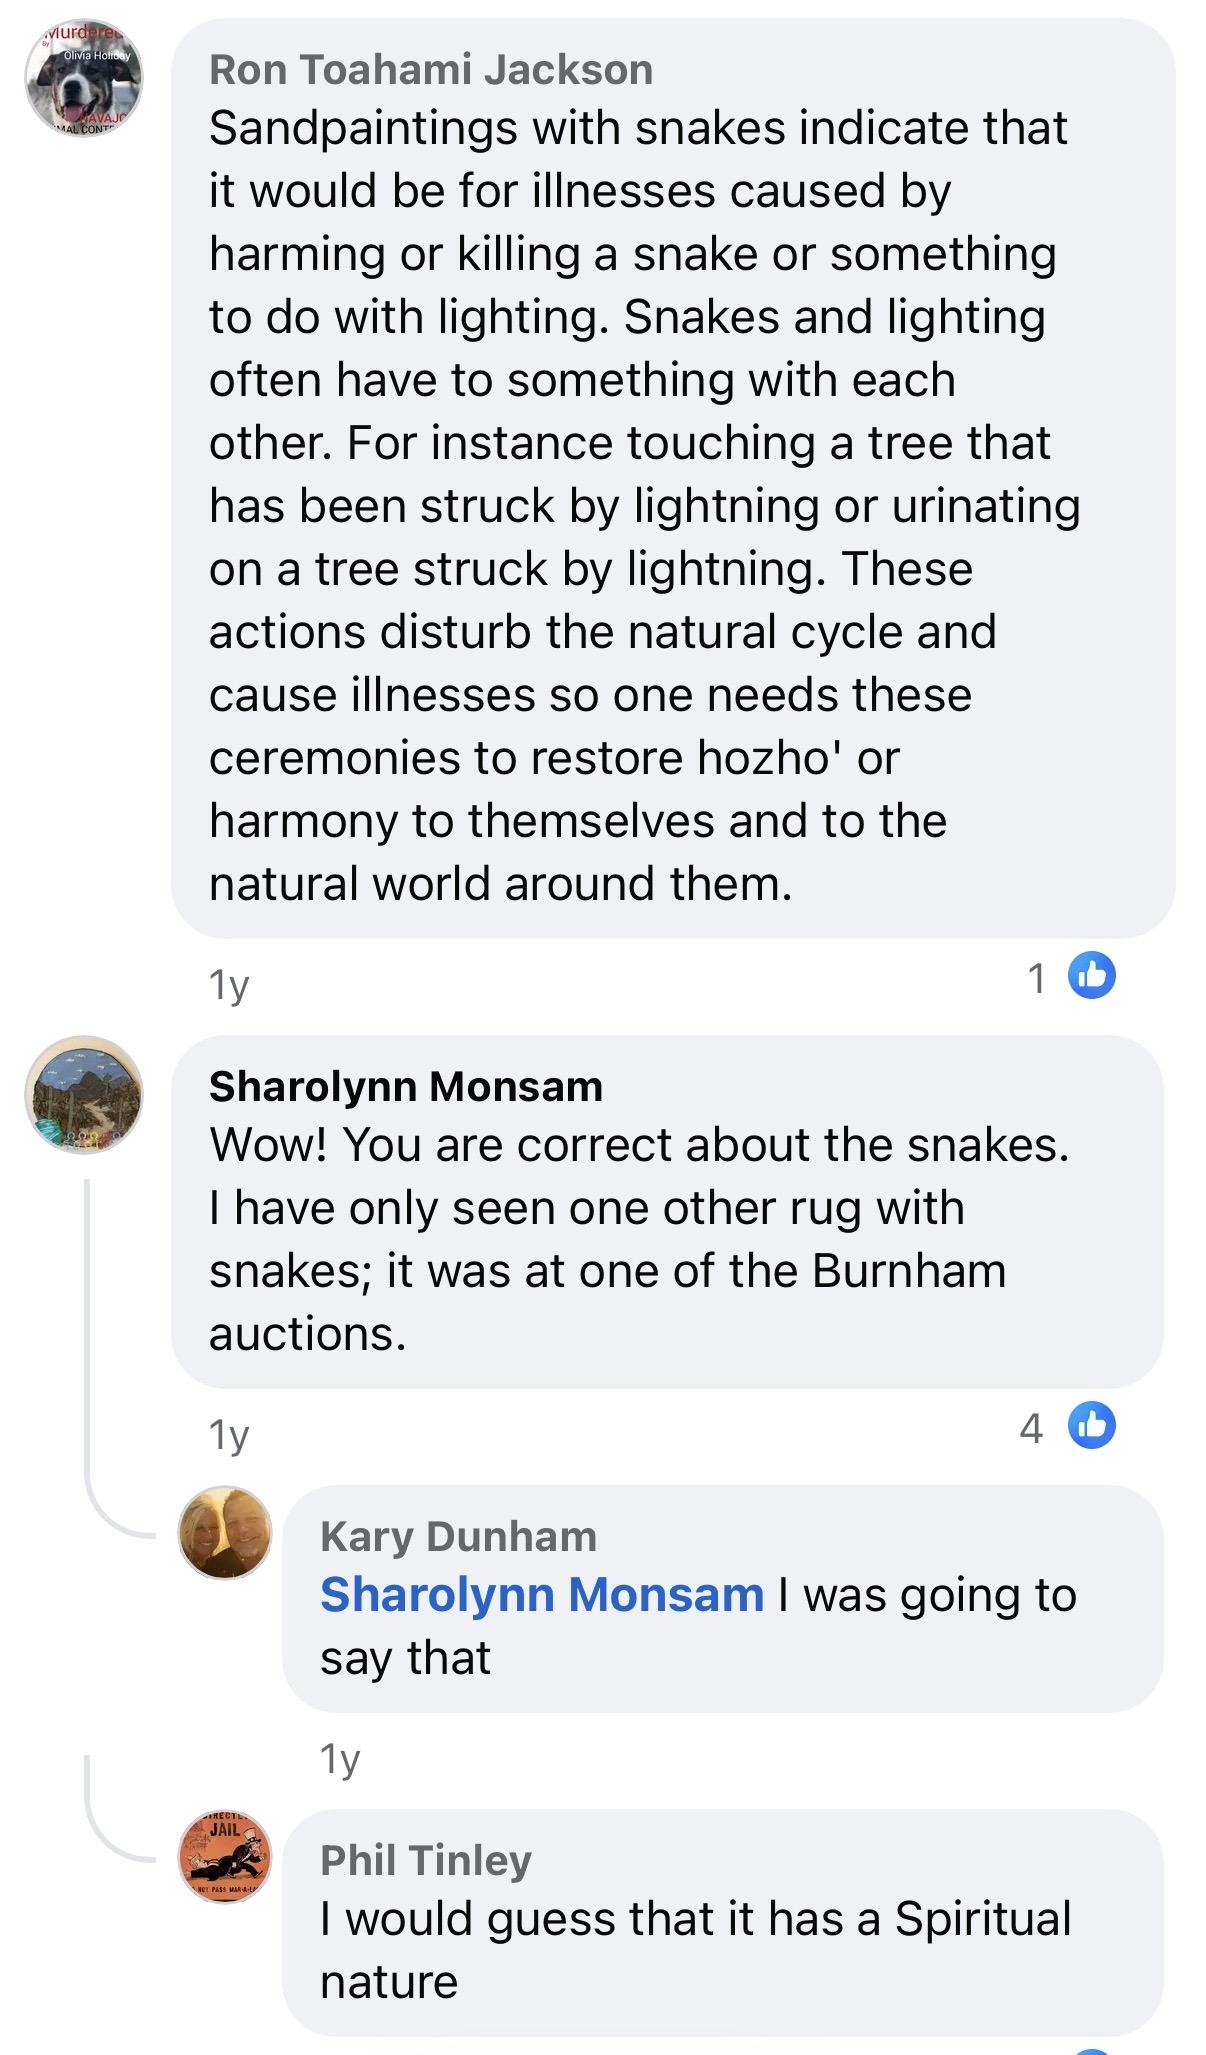The height and width of the screenshot is (2055, 1206).
Task: View the reaction count of 1
Action: 1037,978
